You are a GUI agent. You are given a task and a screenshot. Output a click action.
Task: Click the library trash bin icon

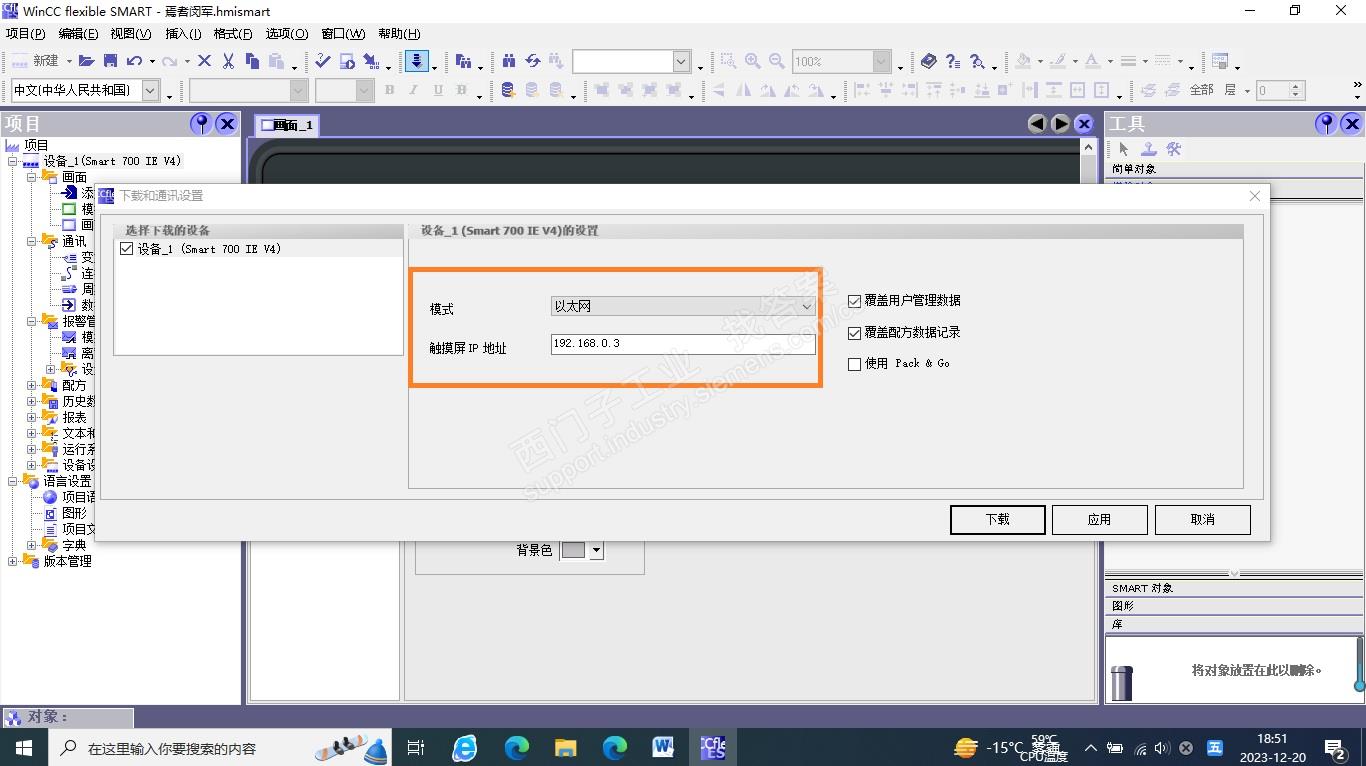[1122, 683]
